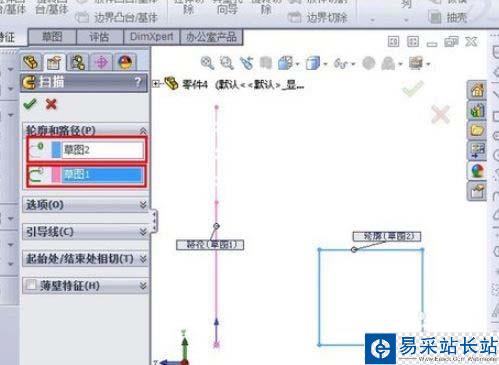This screenshot has width=499, height=365.
Task: Collapse the 轮廓和路径(P) section
Action: click(143, 130)
